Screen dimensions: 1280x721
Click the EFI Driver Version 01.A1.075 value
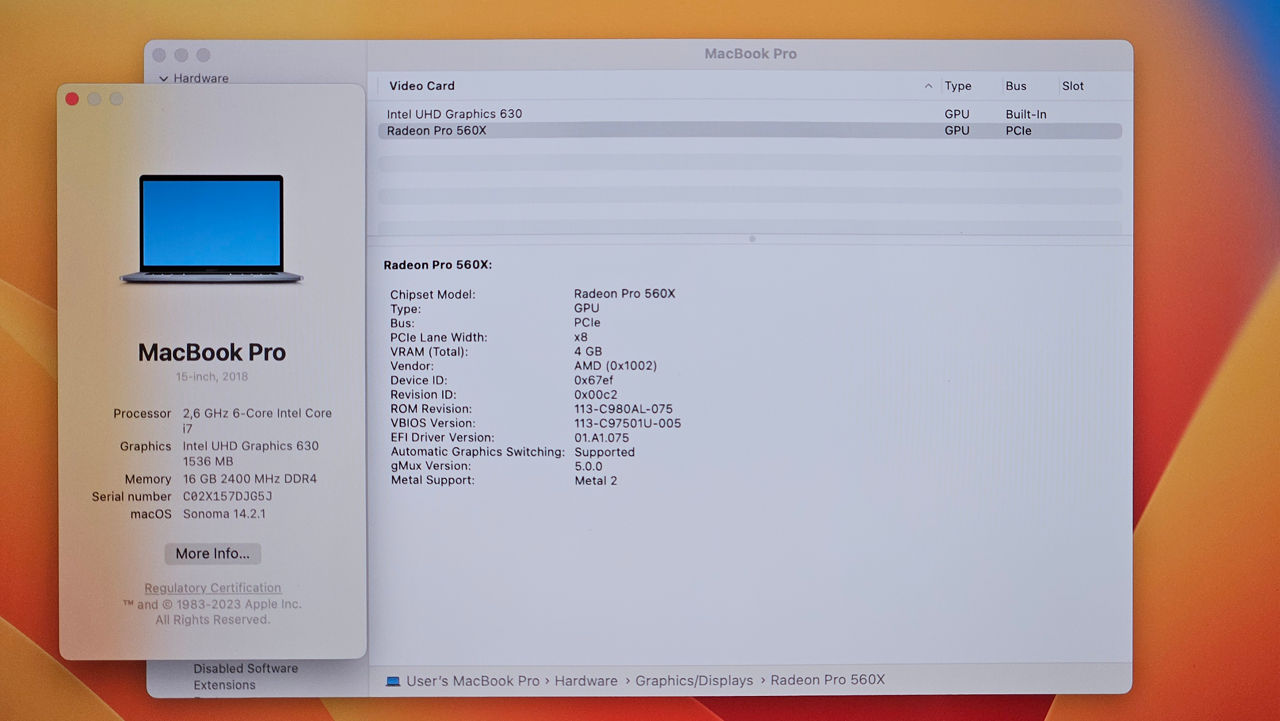tap(602, 438)
